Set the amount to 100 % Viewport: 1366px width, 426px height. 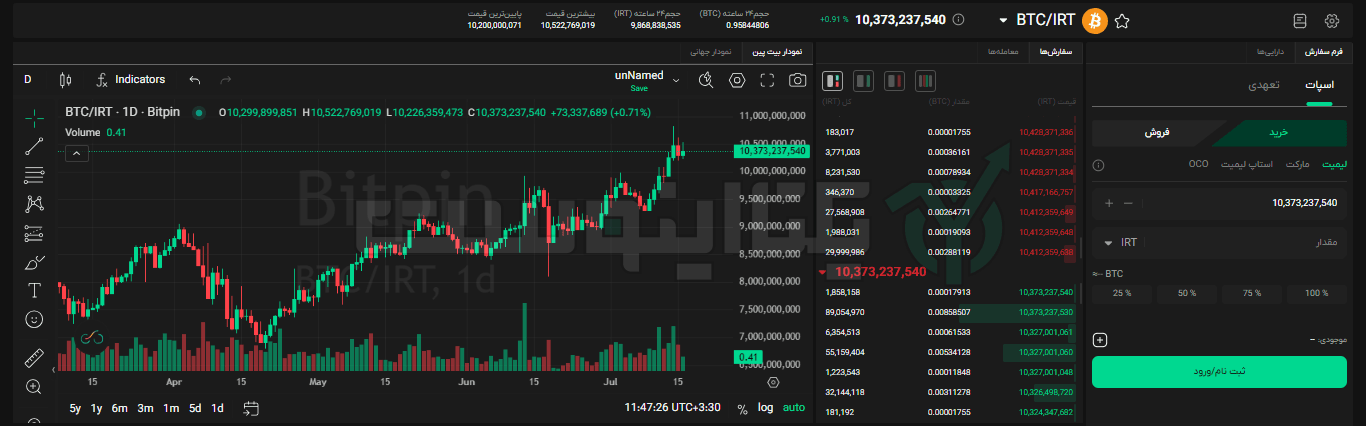click(x=1318, y=294)
